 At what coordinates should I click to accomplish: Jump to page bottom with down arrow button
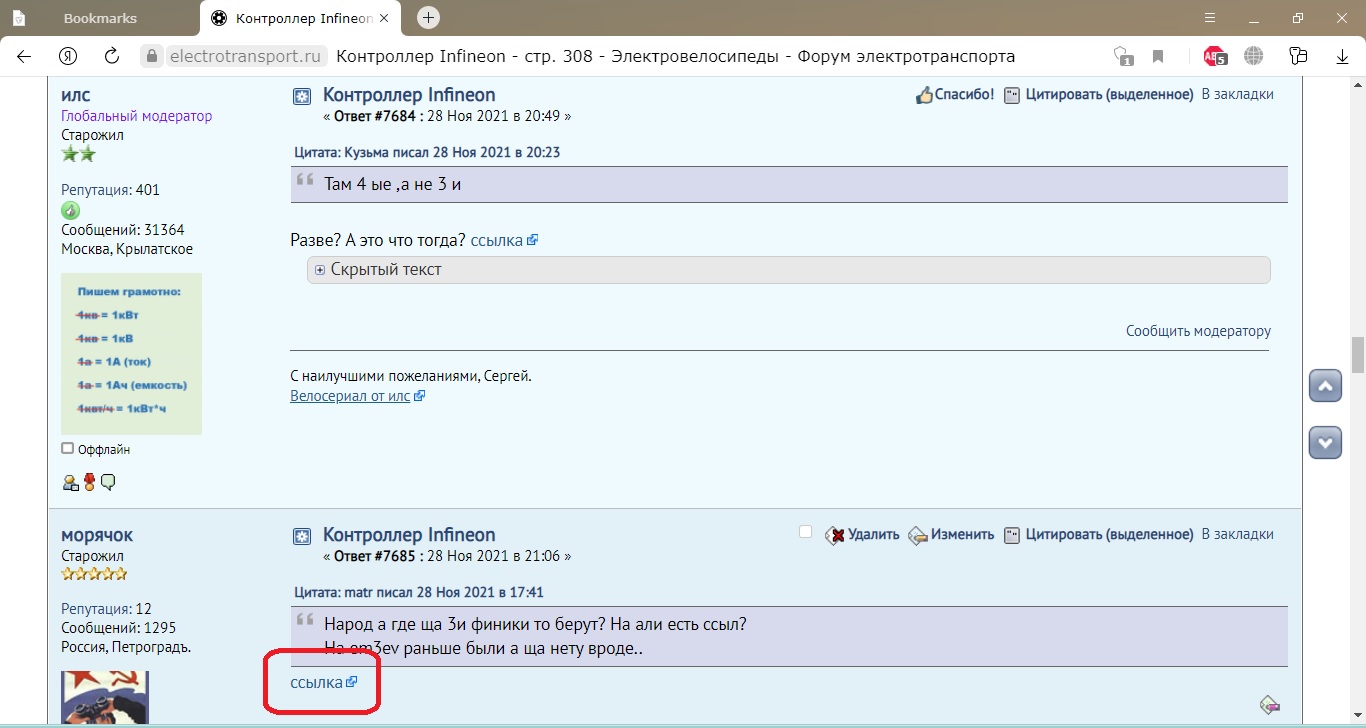click(1325, 442)
